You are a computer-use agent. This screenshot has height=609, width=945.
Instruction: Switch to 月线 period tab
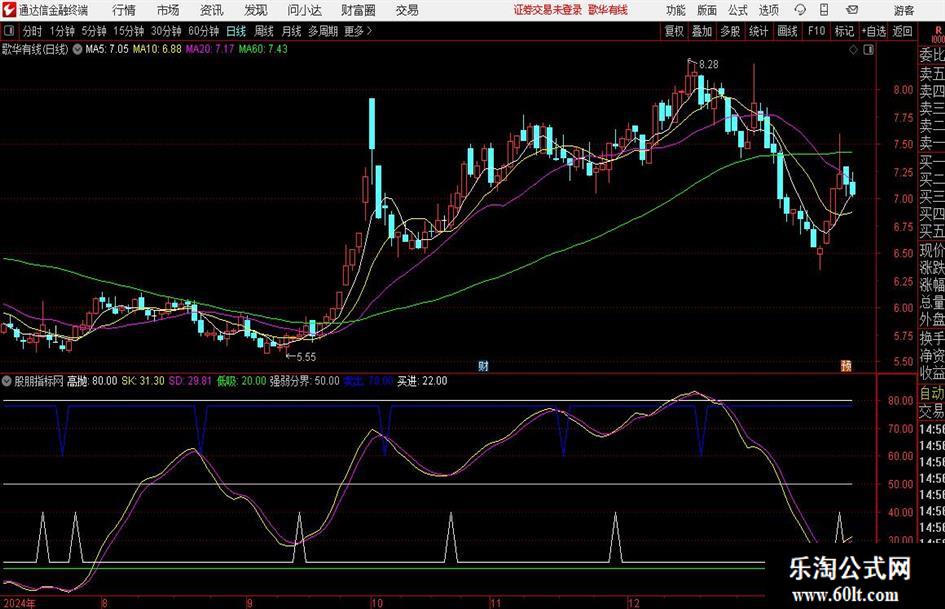point(291,31)
